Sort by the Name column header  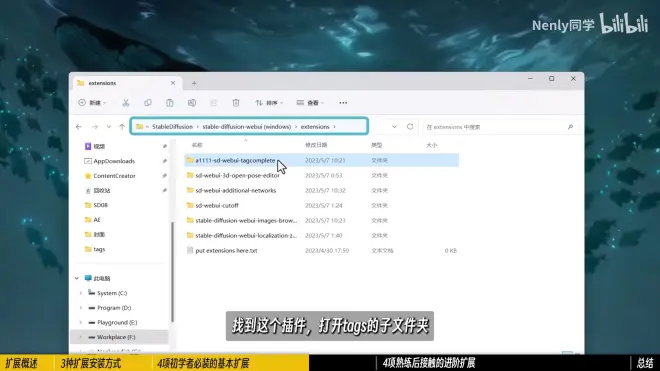point(197,145)
